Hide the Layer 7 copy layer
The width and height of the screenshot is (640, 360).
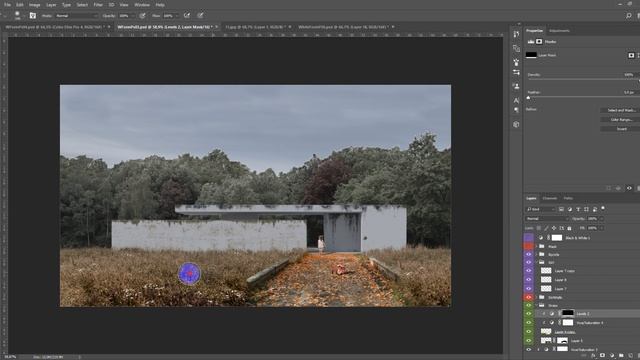[529, 271]
